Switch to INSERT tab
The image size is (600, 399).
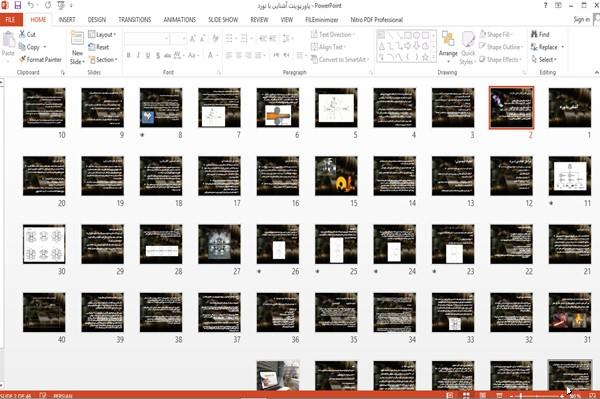pos(67,20)
